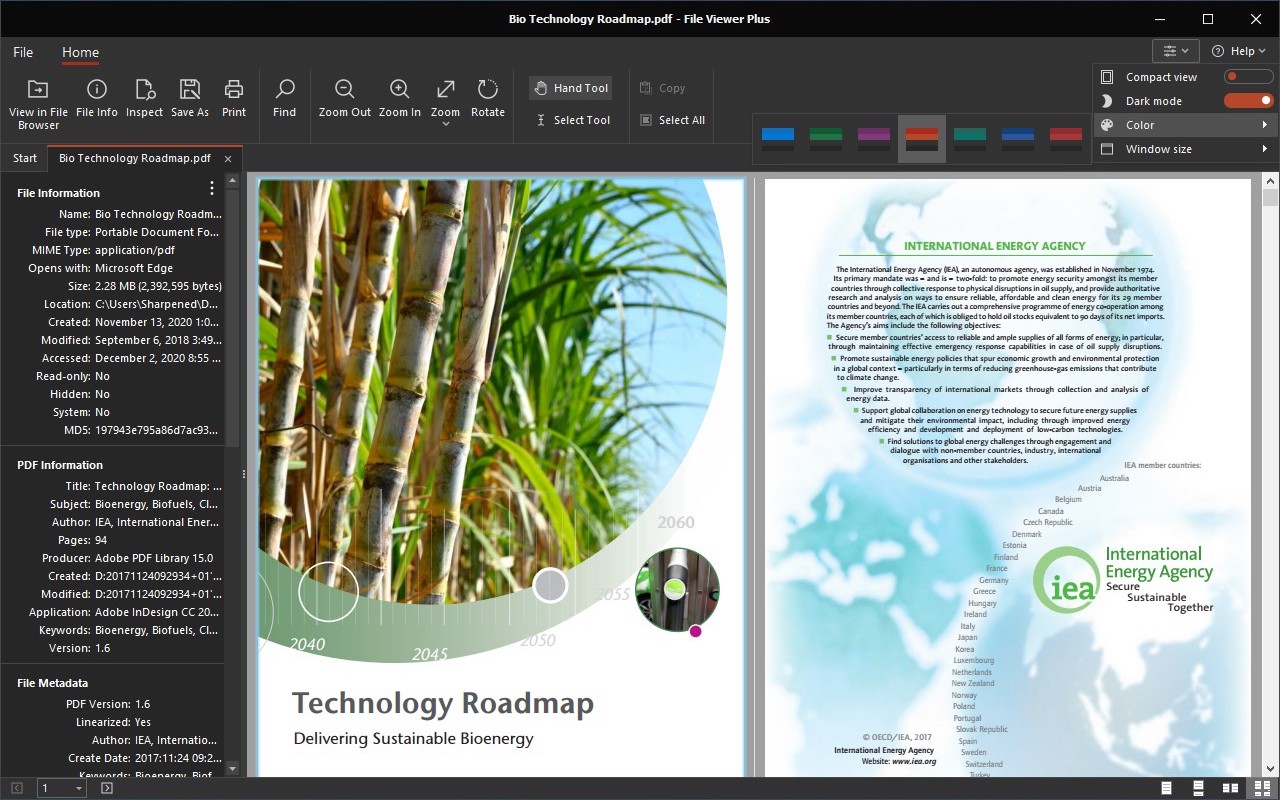Click the info panel scrollbar up arrow
The width and height of the screenshot is (1280, 800).
click(233, 182)
